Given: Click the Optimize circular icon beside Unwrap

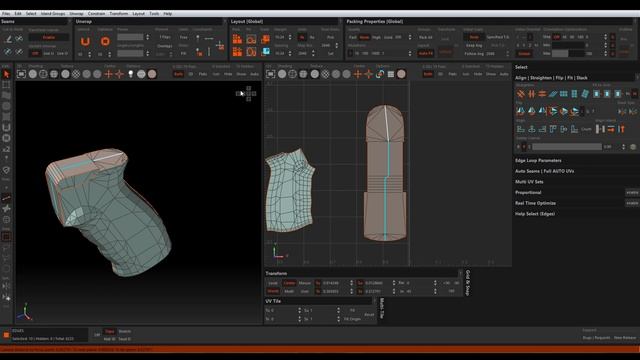Looking at the screenshot, I should pyautogui.click(x=105, y=41).
